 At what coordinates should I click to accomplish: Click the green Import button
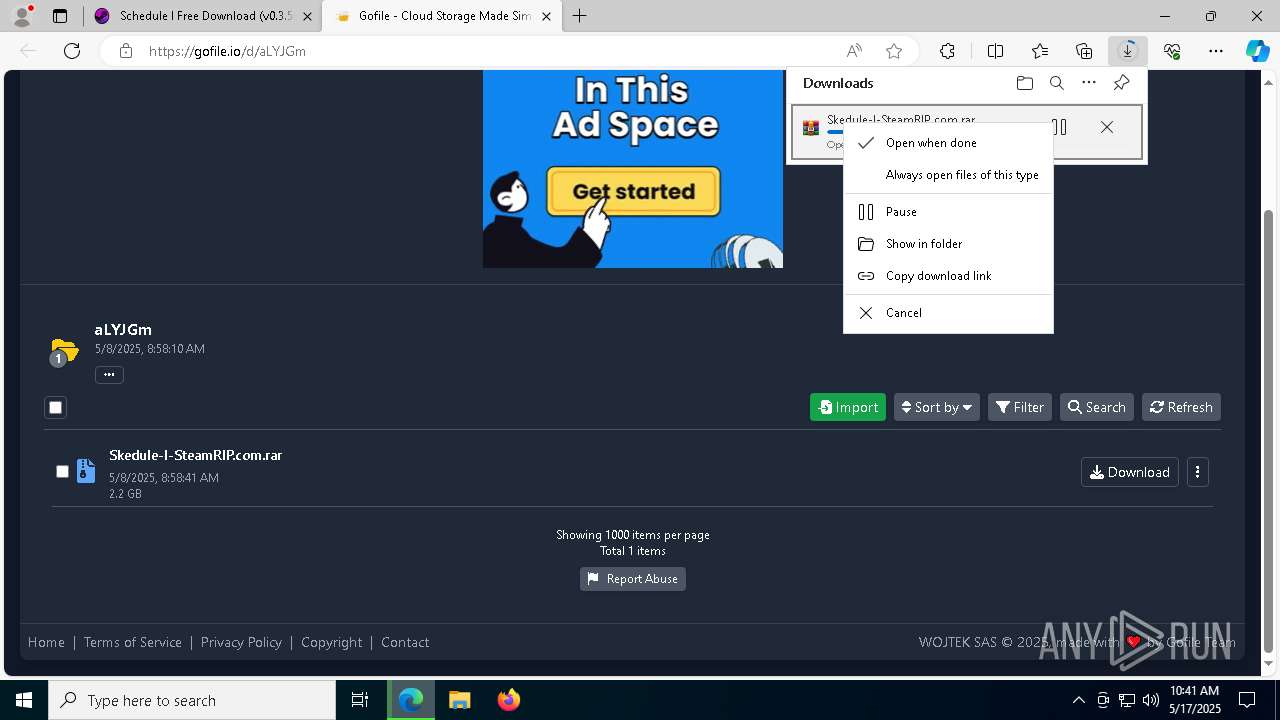click(x=847, y=407)
